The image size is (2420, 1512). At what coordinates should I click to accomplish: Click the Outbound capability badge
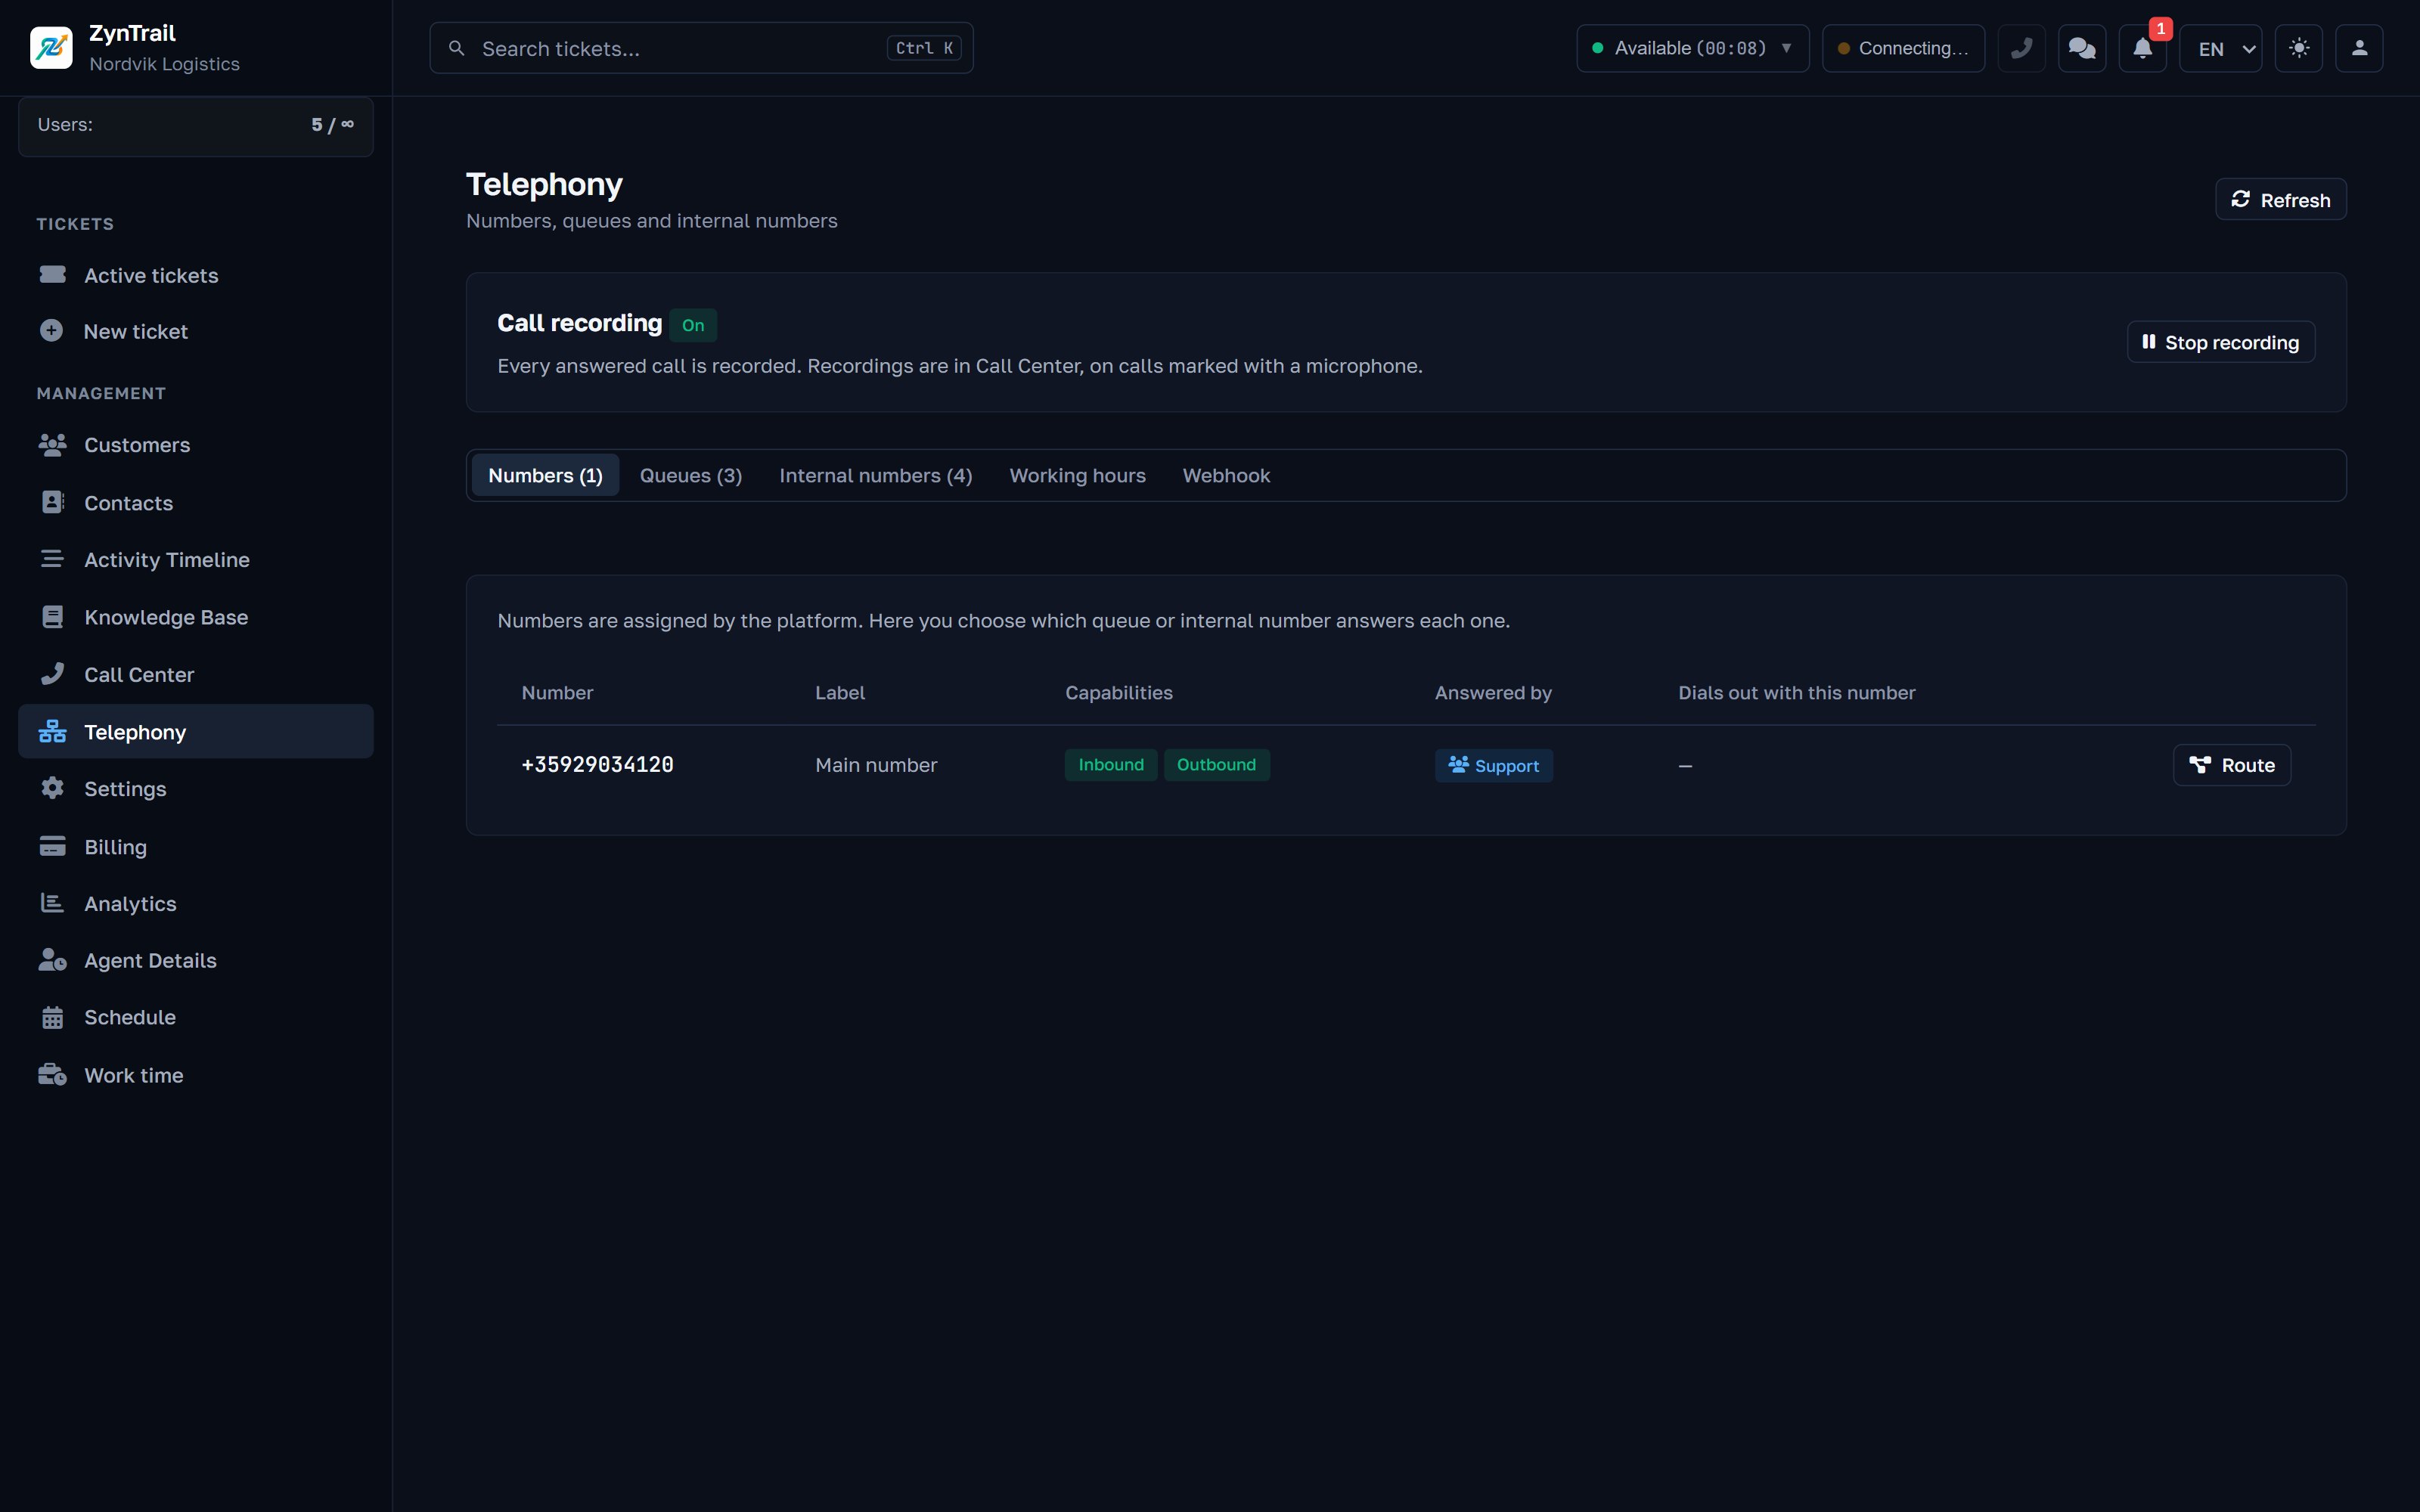[x=1216, y=765]
